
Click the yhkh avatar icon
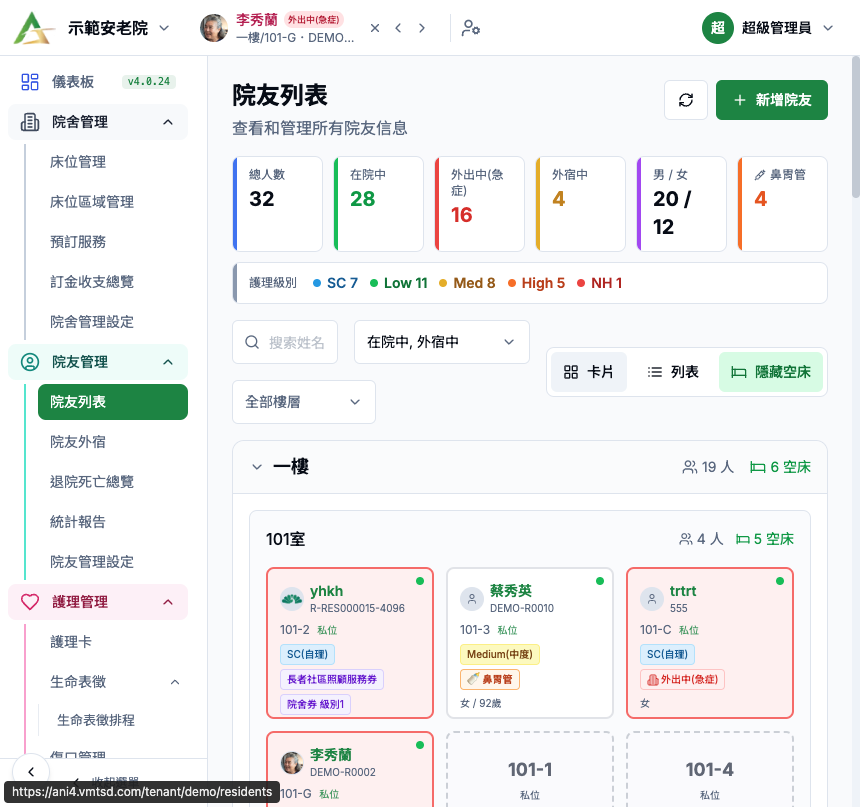point(292,599)
